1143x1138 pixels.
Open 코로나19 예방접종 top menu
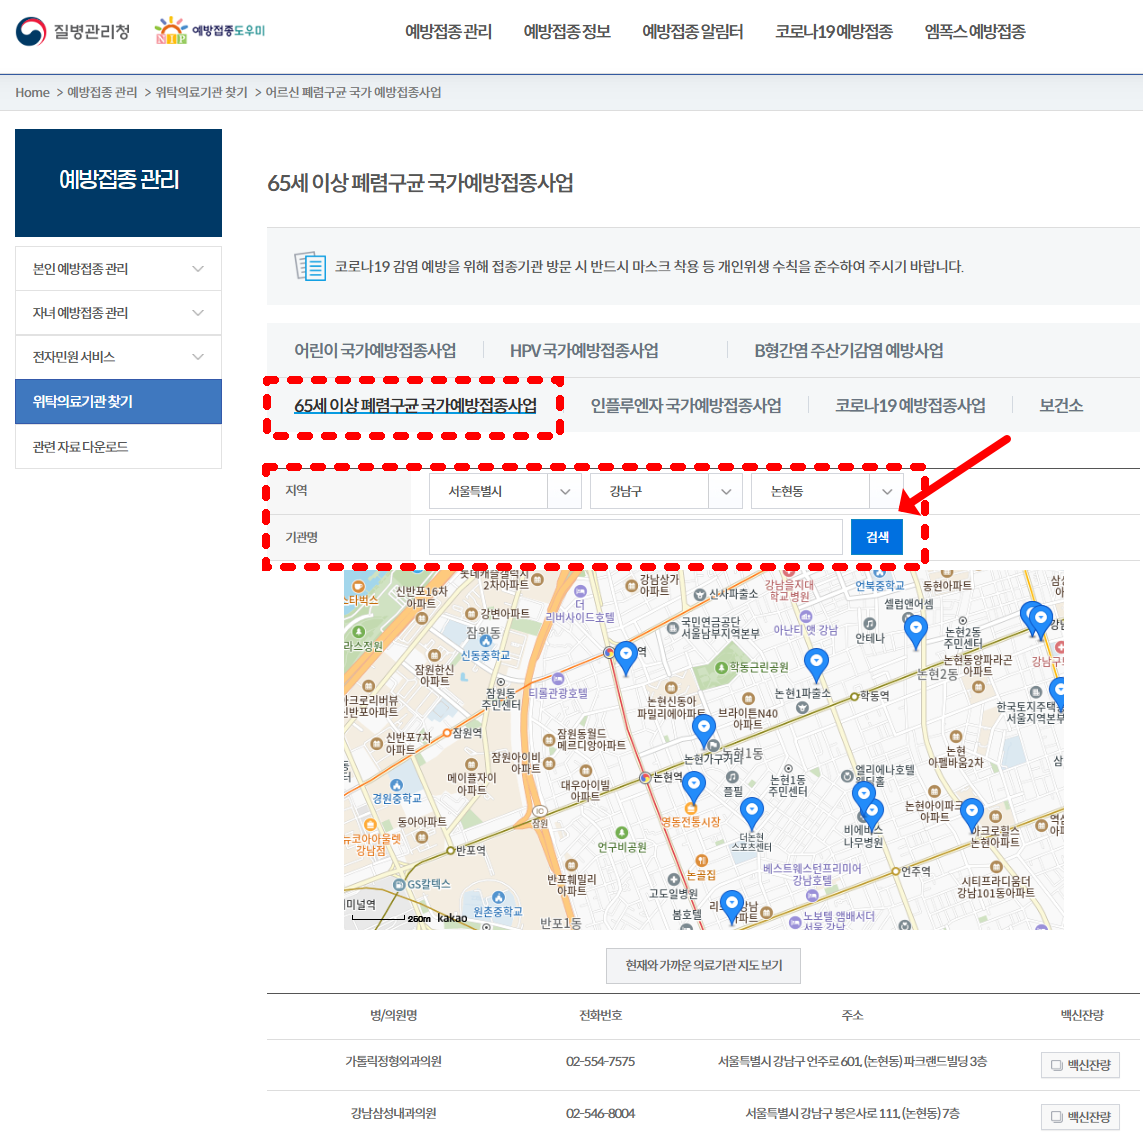tap(833, 31)
